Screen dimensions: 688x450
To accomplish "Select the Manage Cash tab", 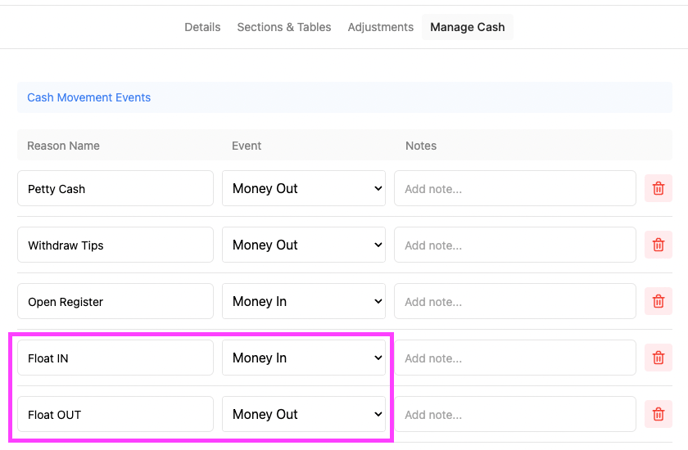I will point(467,27).
